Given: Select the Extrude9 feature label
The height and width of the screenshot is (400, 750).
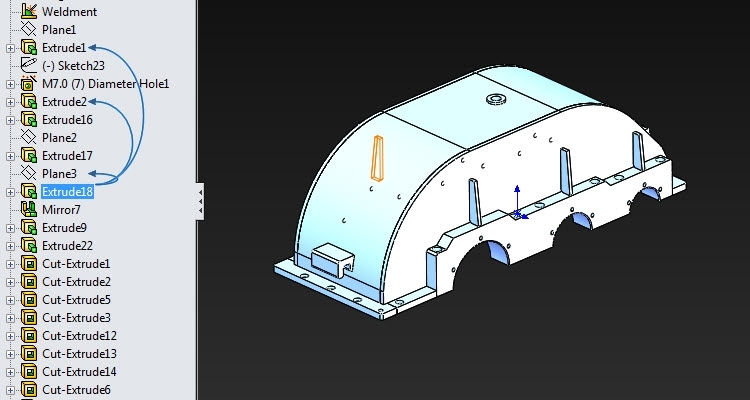Looking at the screenshot, I should coord(65,228).
